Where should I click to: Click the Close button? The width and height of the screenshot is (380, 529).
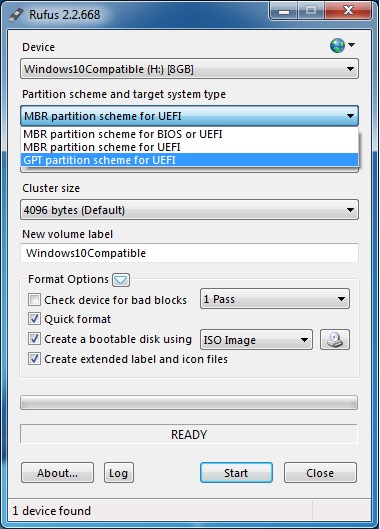[320, 473]
